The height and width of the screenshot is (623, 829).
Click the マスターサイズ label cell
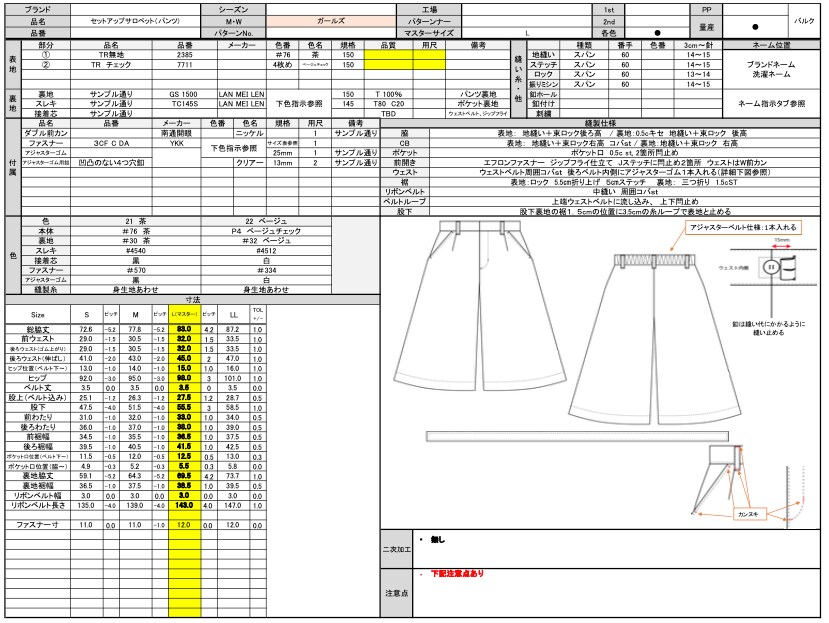point(429,33)
